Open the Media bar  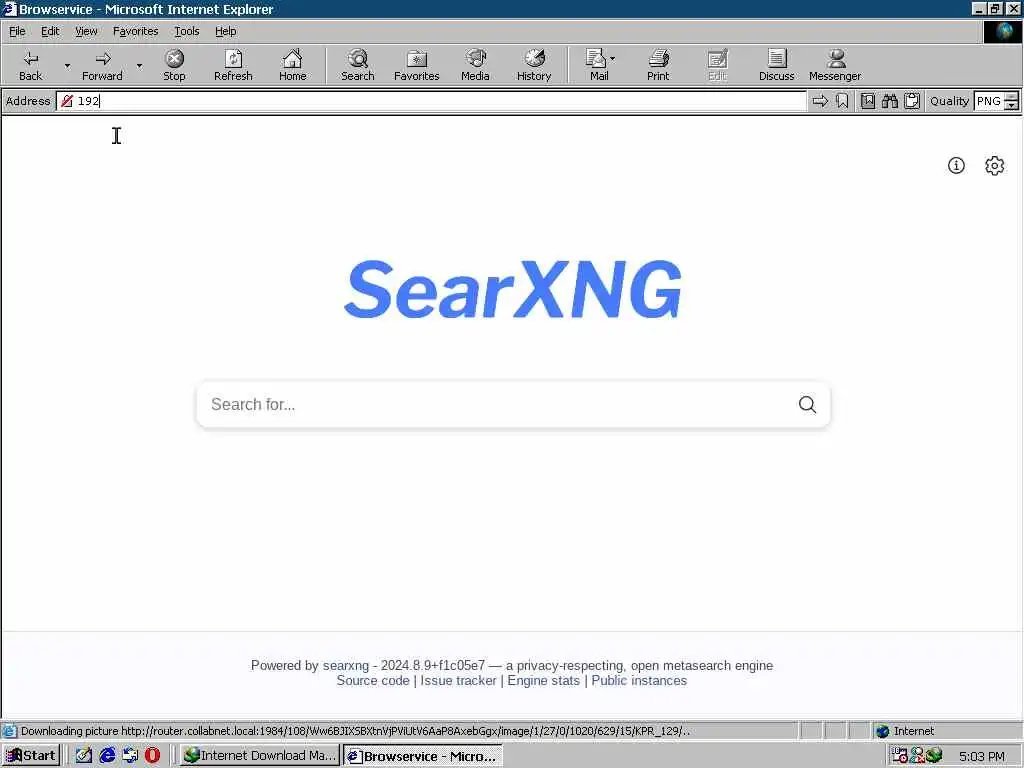[475, 65]
